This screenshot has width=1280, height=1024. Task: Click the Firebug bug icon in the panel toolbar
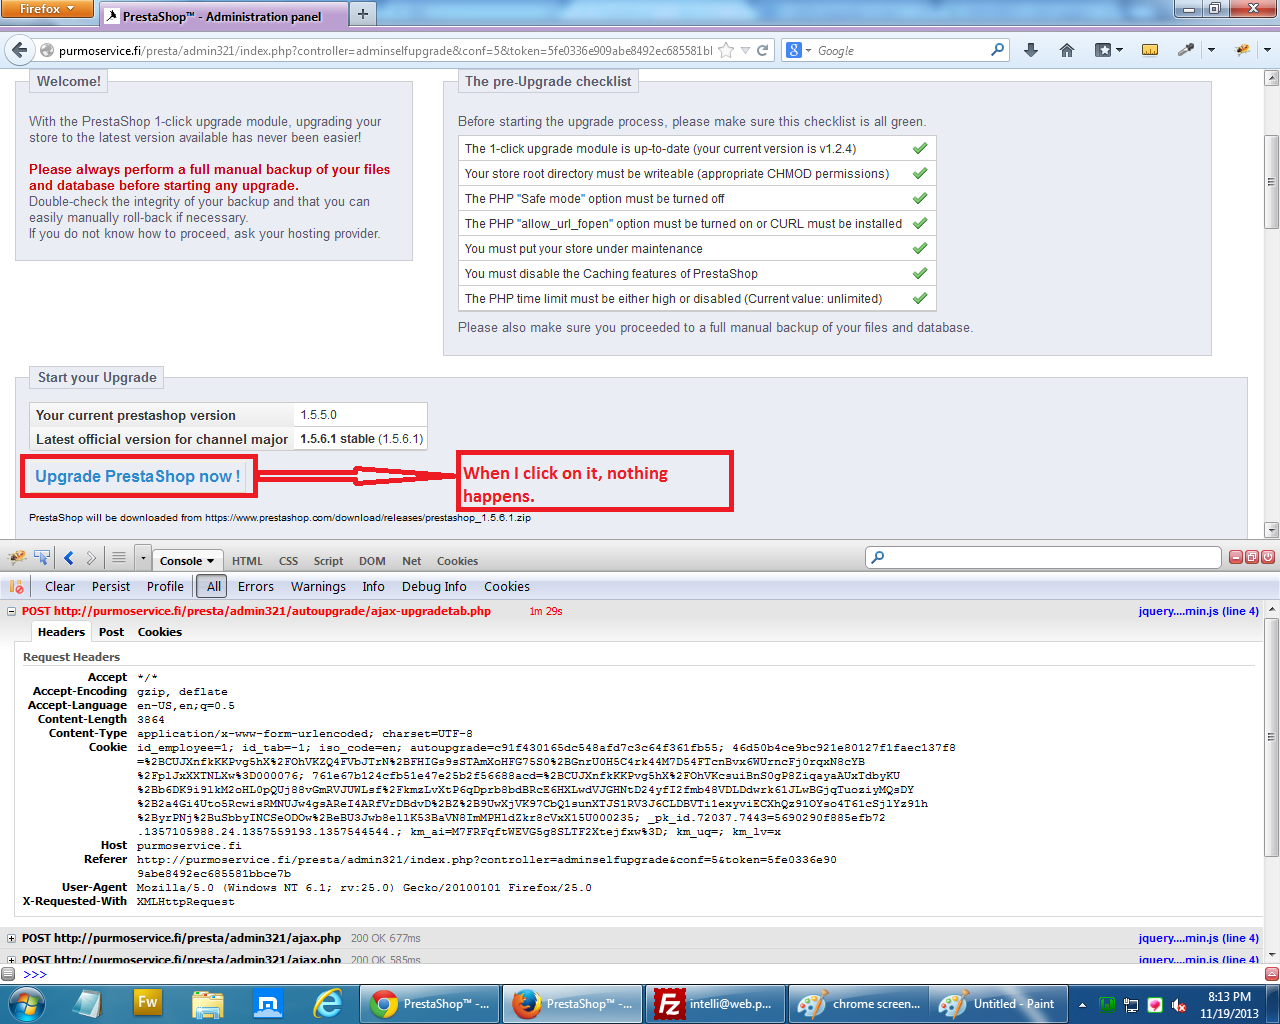(x=17, y=558)
